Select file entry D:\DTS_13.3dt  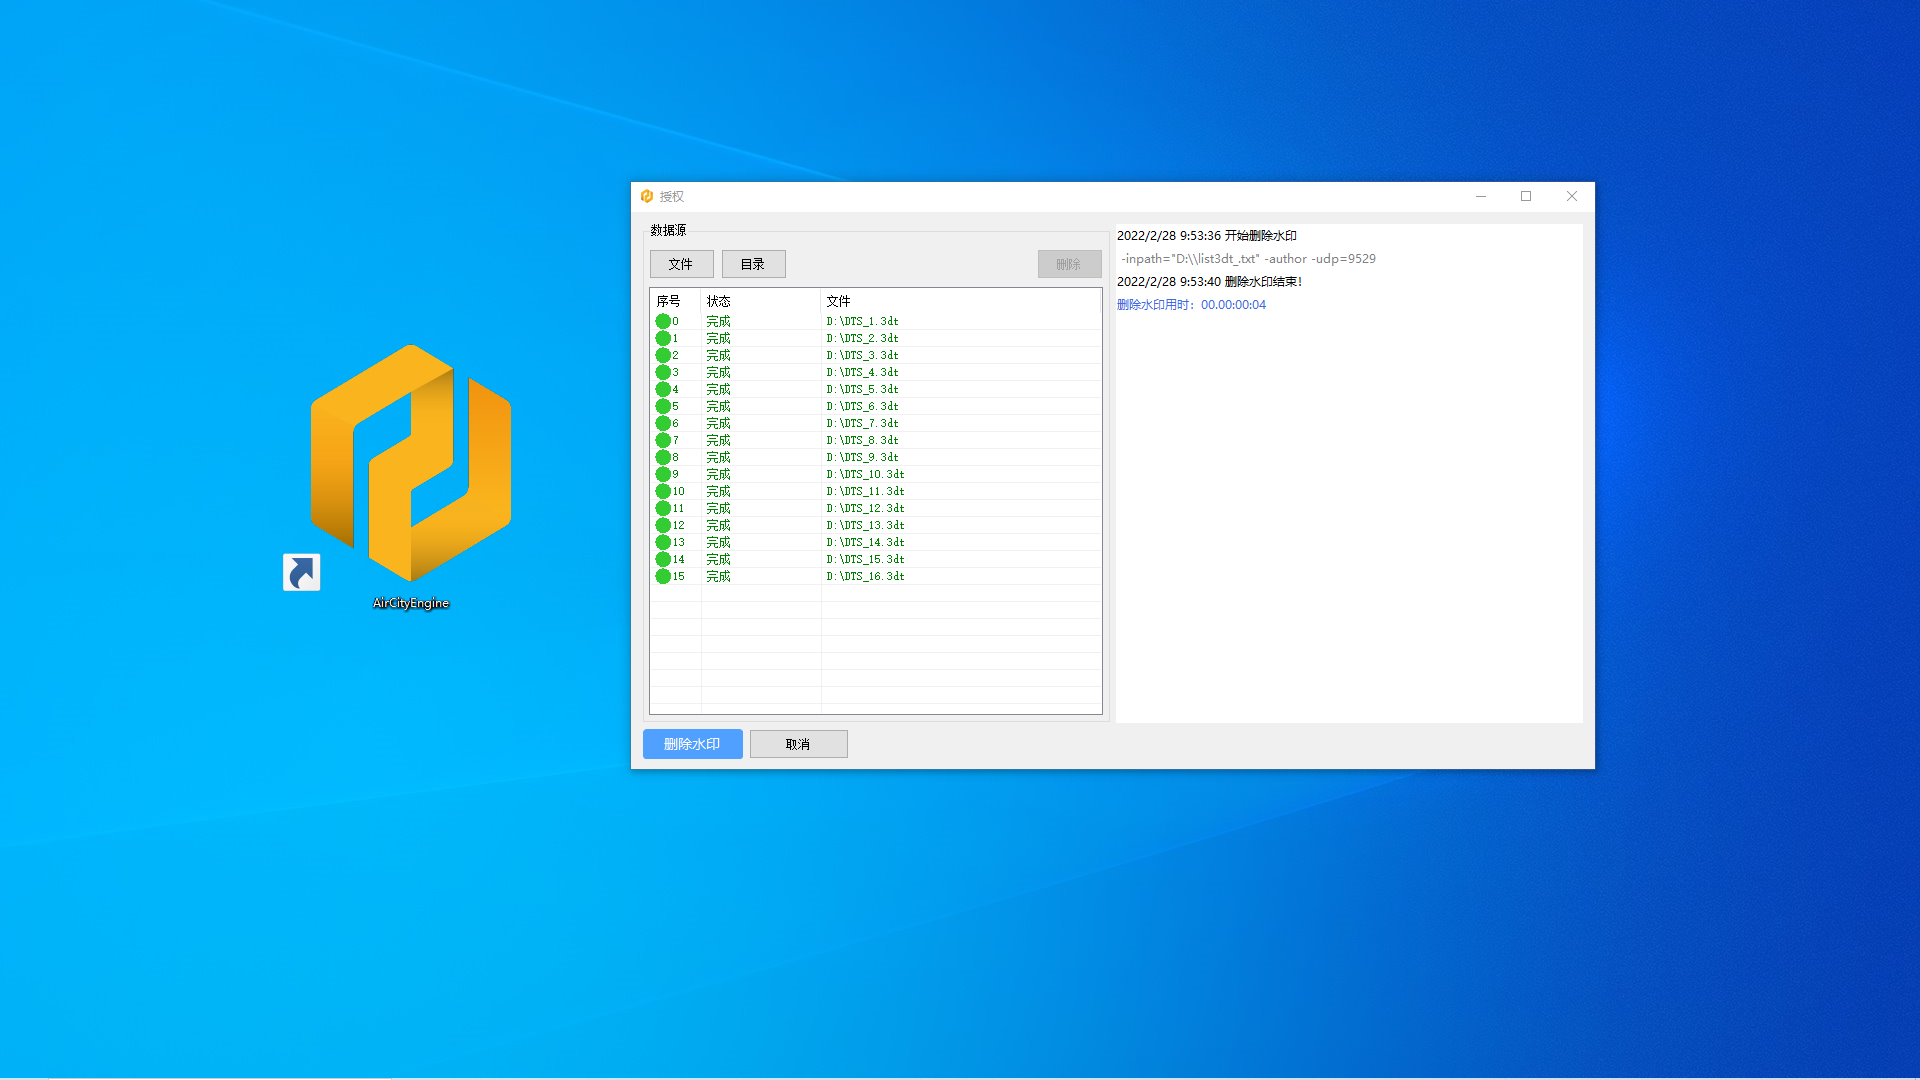coord(865,525)
